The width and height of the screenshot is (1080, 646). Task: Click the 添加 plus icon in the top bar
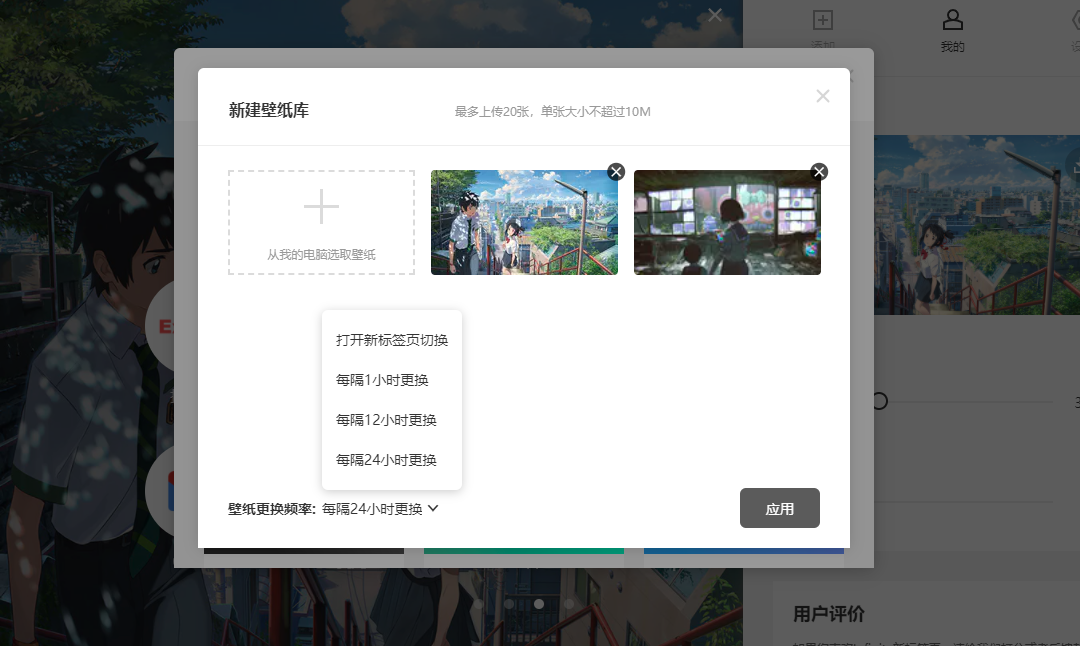pos(823,21)
